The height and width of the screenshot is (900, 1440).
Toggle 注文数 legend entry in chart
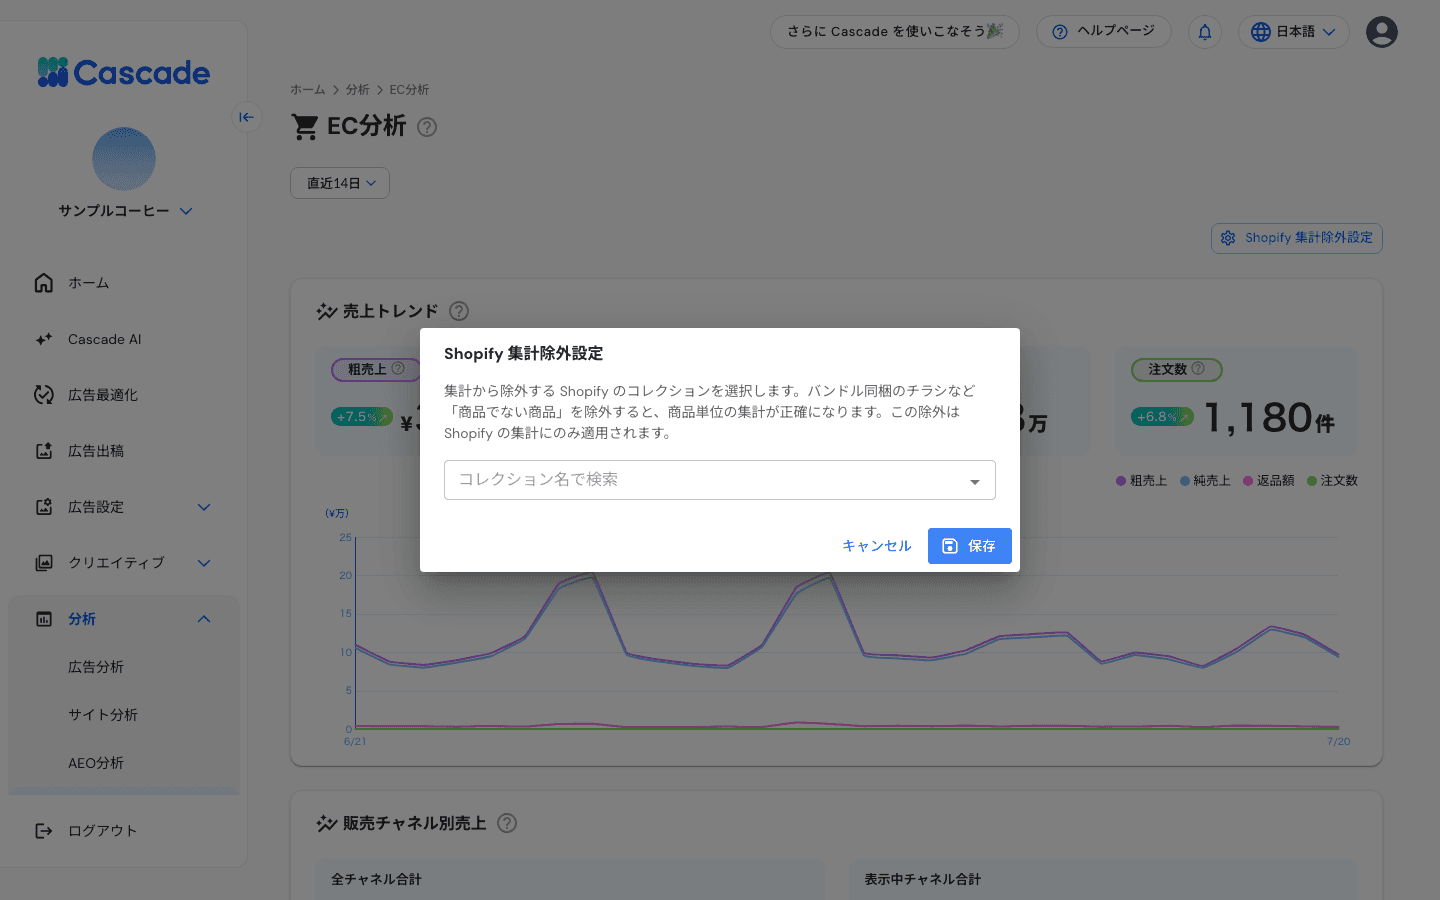[1333, 481]
